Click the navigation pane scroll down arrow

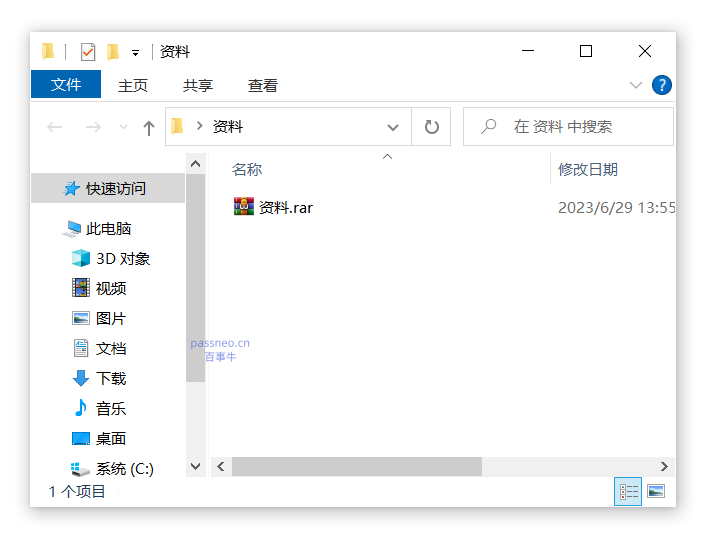[195, 466]
